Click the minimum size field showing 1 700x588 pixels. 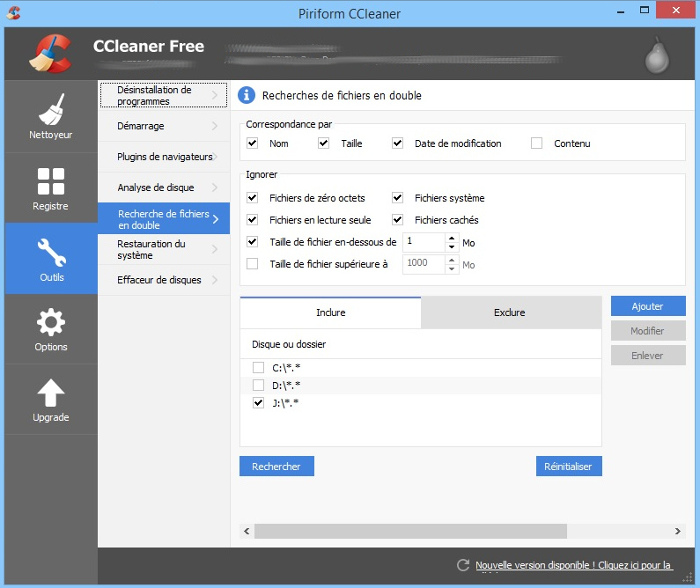point(424,242)
